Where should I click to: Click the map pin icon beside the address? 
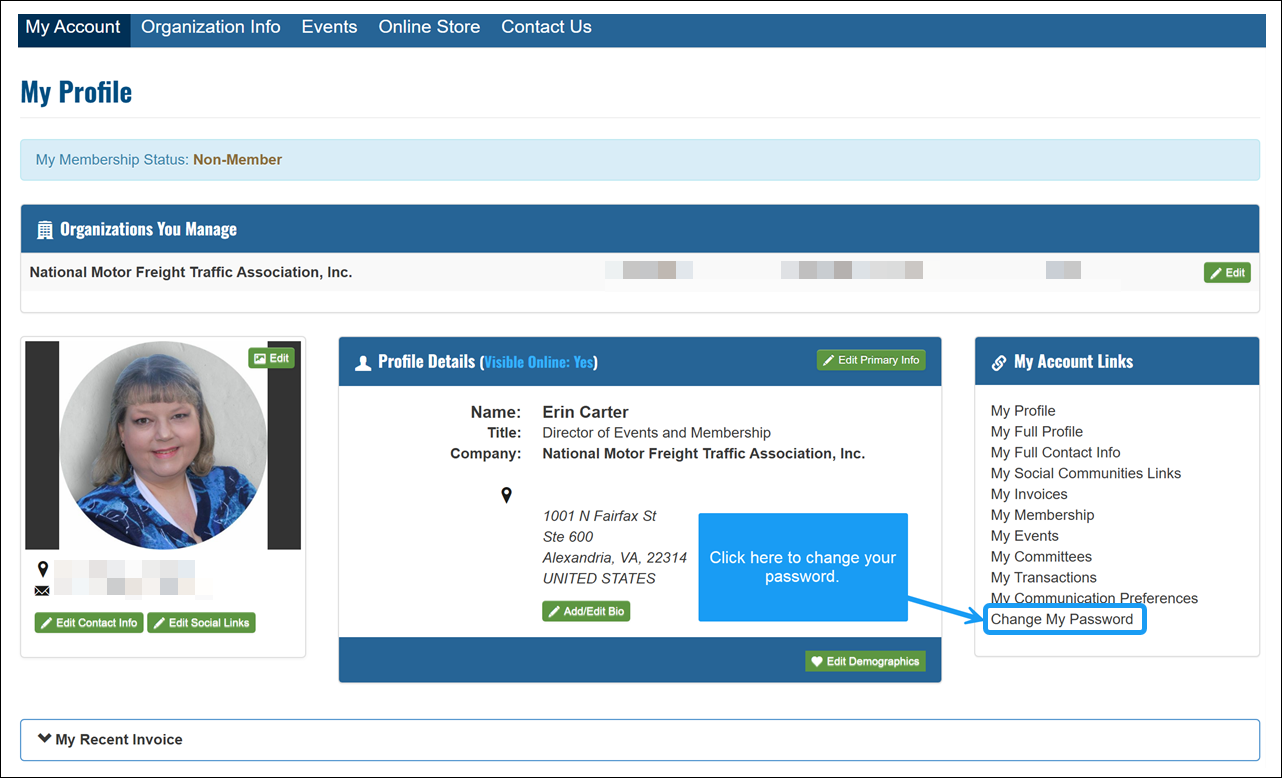coord(506,495)
